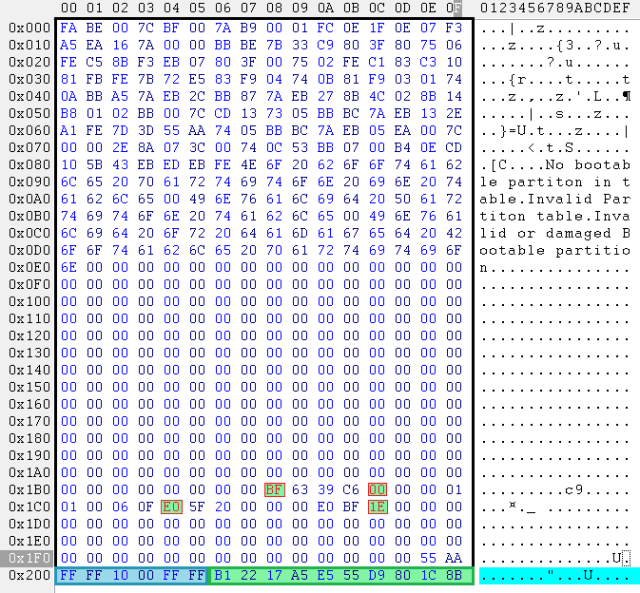This screenshot has height=593, width=640.
Task: Click ASCII text 'titon table.Inva'
Action: (x=555, y=216)
